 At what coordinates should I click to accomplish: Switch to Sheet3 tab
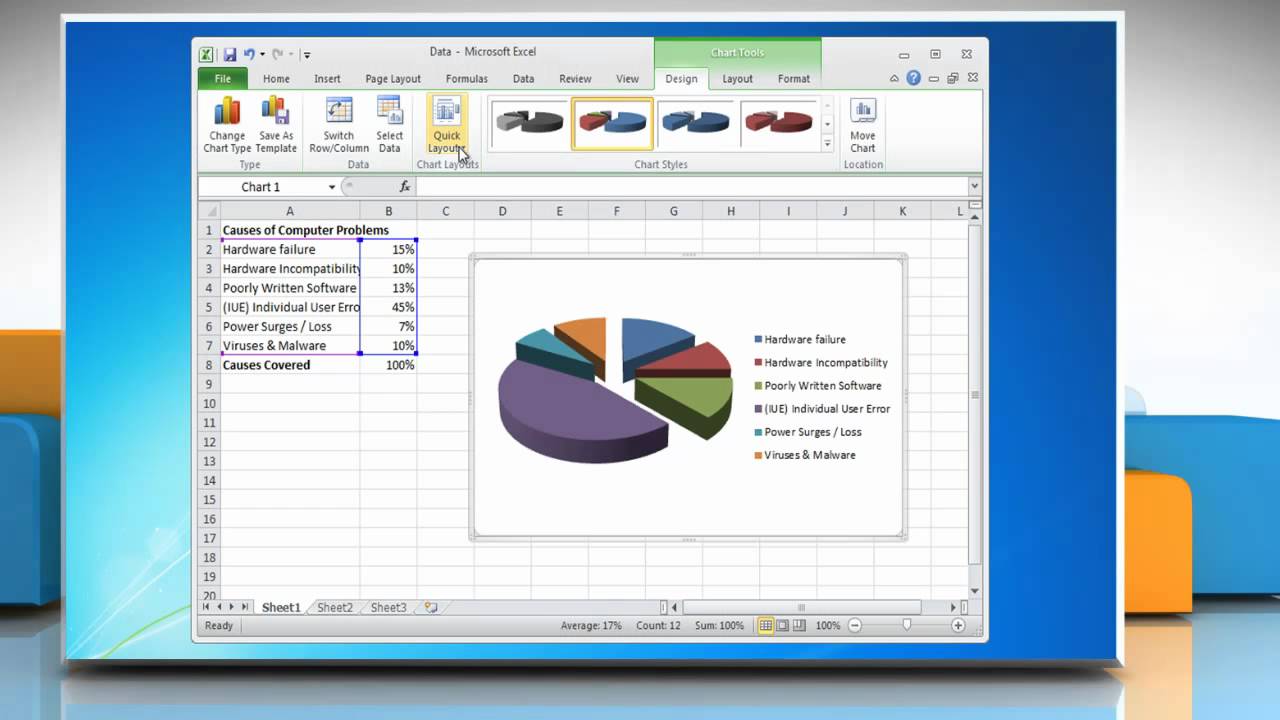click(388, 607)
